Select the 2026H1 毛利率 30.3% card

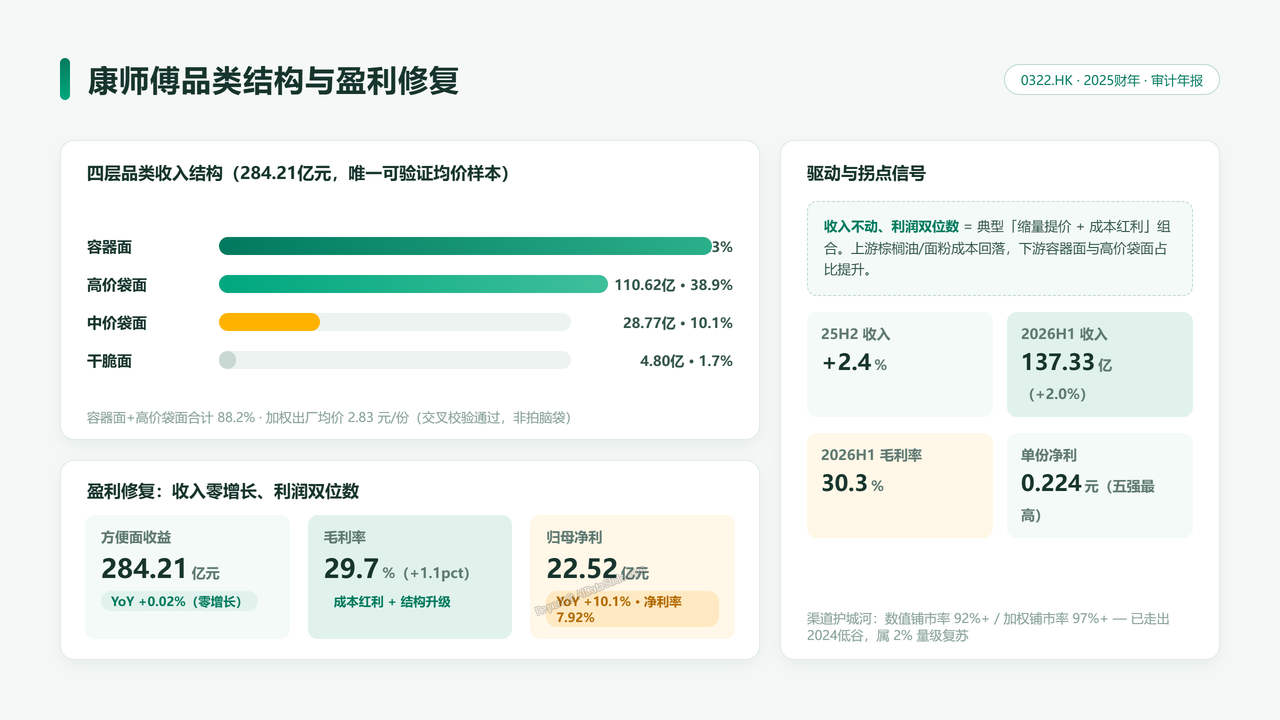900,485
